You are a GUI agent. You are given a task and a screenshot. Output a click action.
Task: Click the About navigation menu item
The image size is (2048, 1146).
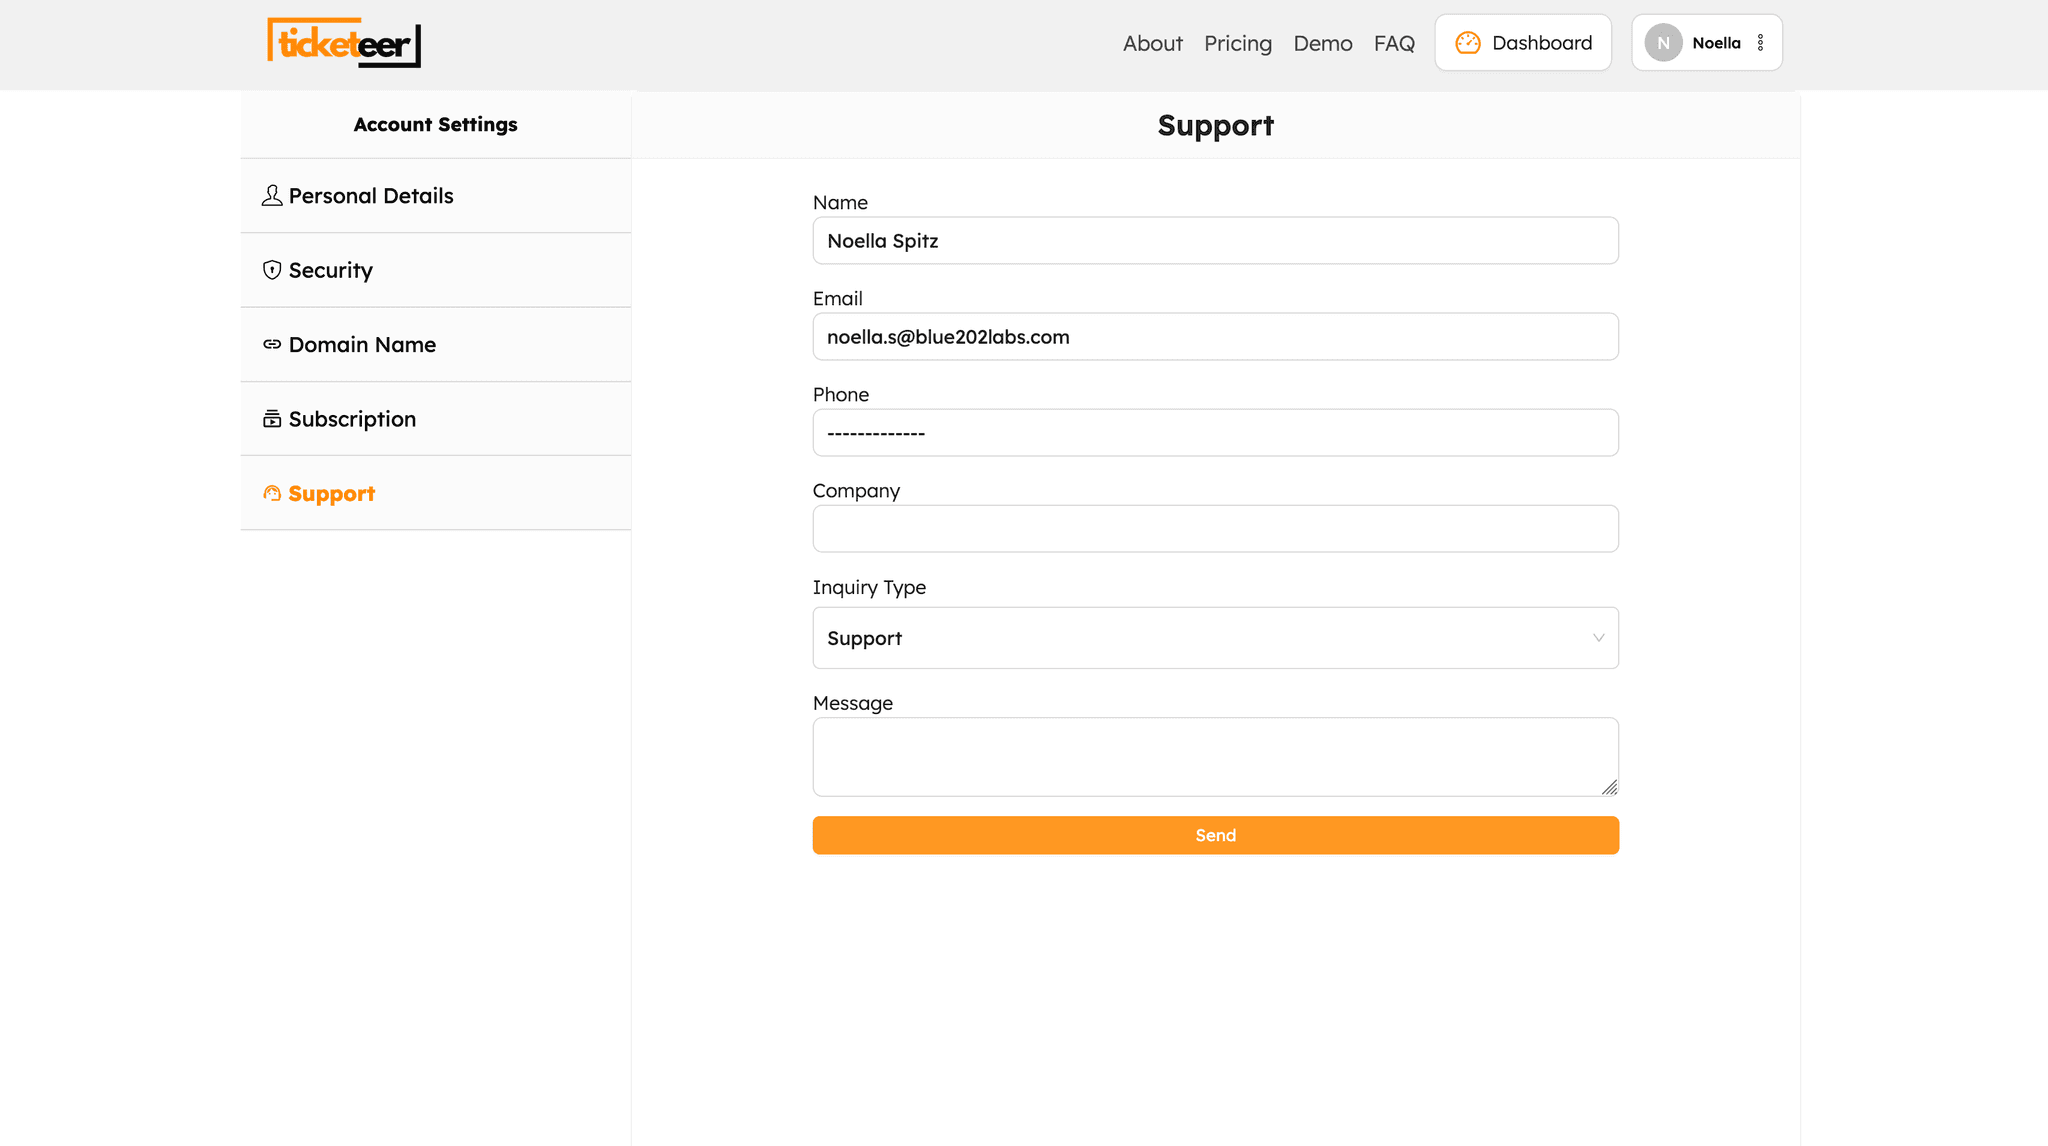[x=1153, y=42]
